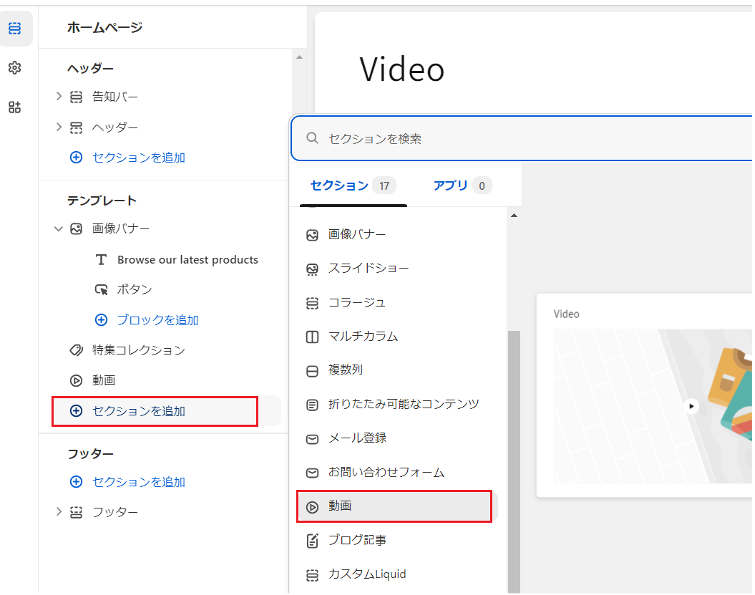Click plus icon of footer セクションを追加
755x595 pixels.
coord(76,482)
